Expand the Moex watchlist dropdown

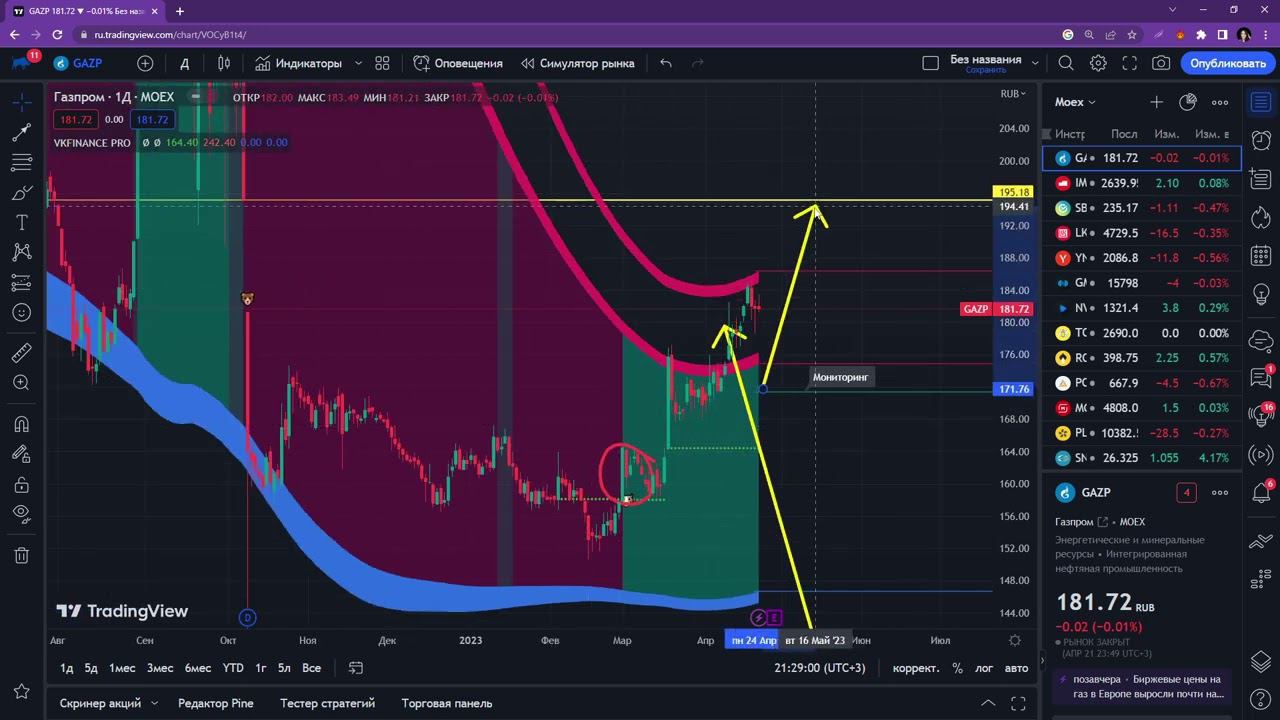[1075, 102]
